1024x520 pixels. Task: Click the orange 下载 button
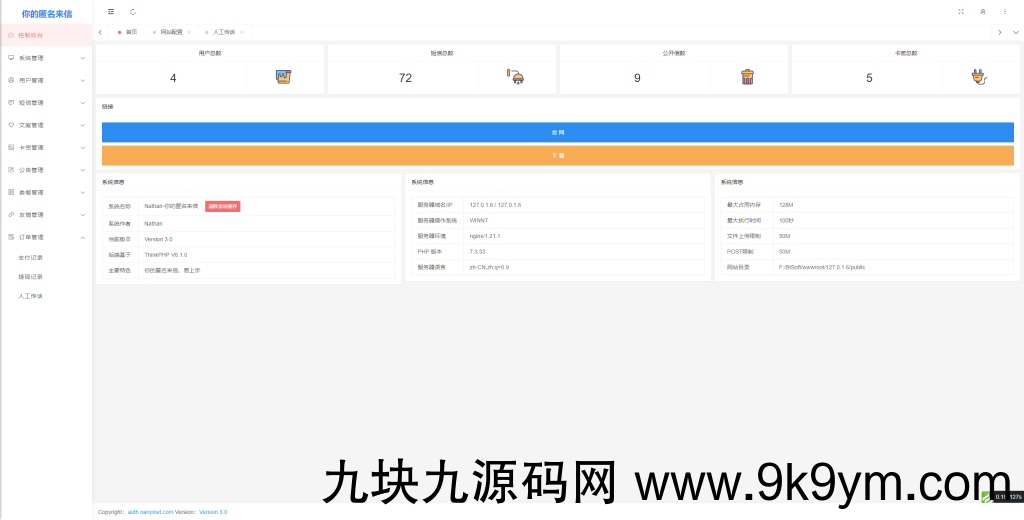coord(558,155)
